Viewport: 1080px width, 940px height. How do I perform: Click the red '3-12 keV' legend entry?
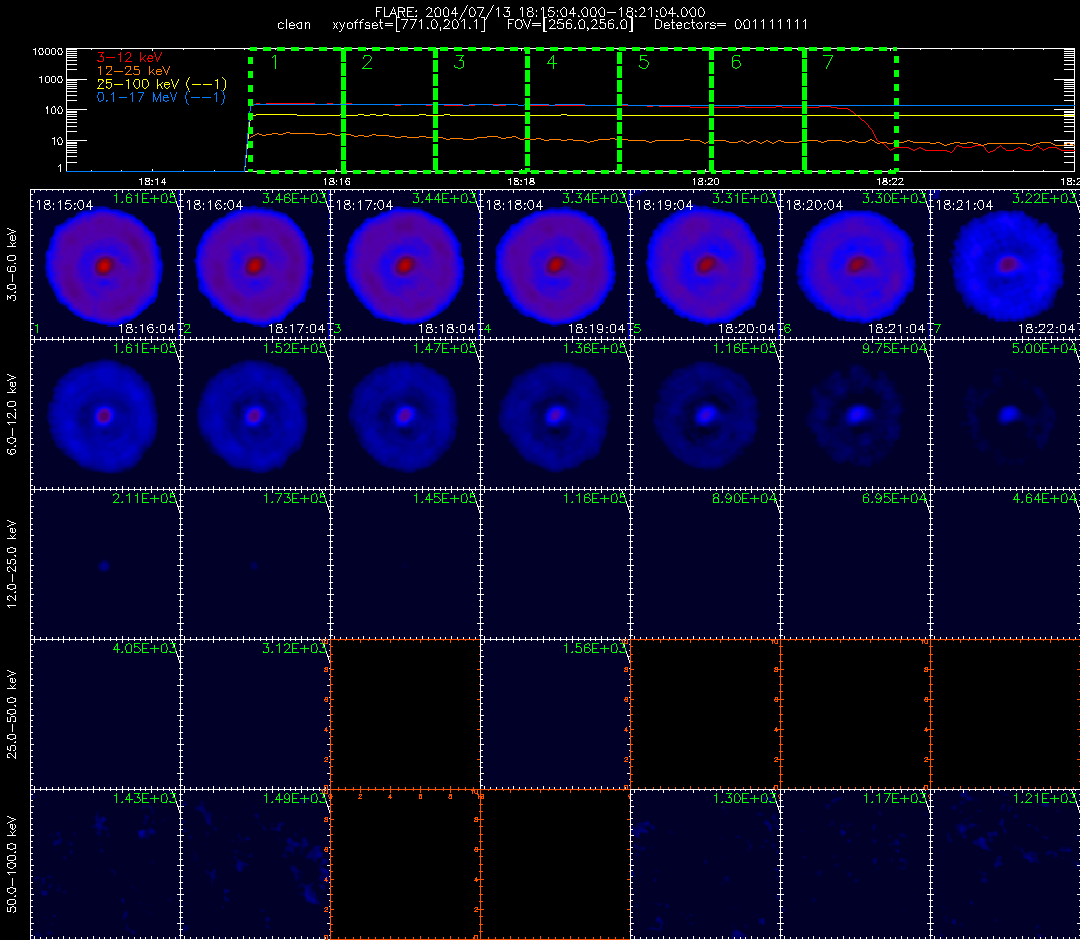[x=129, y=57]
